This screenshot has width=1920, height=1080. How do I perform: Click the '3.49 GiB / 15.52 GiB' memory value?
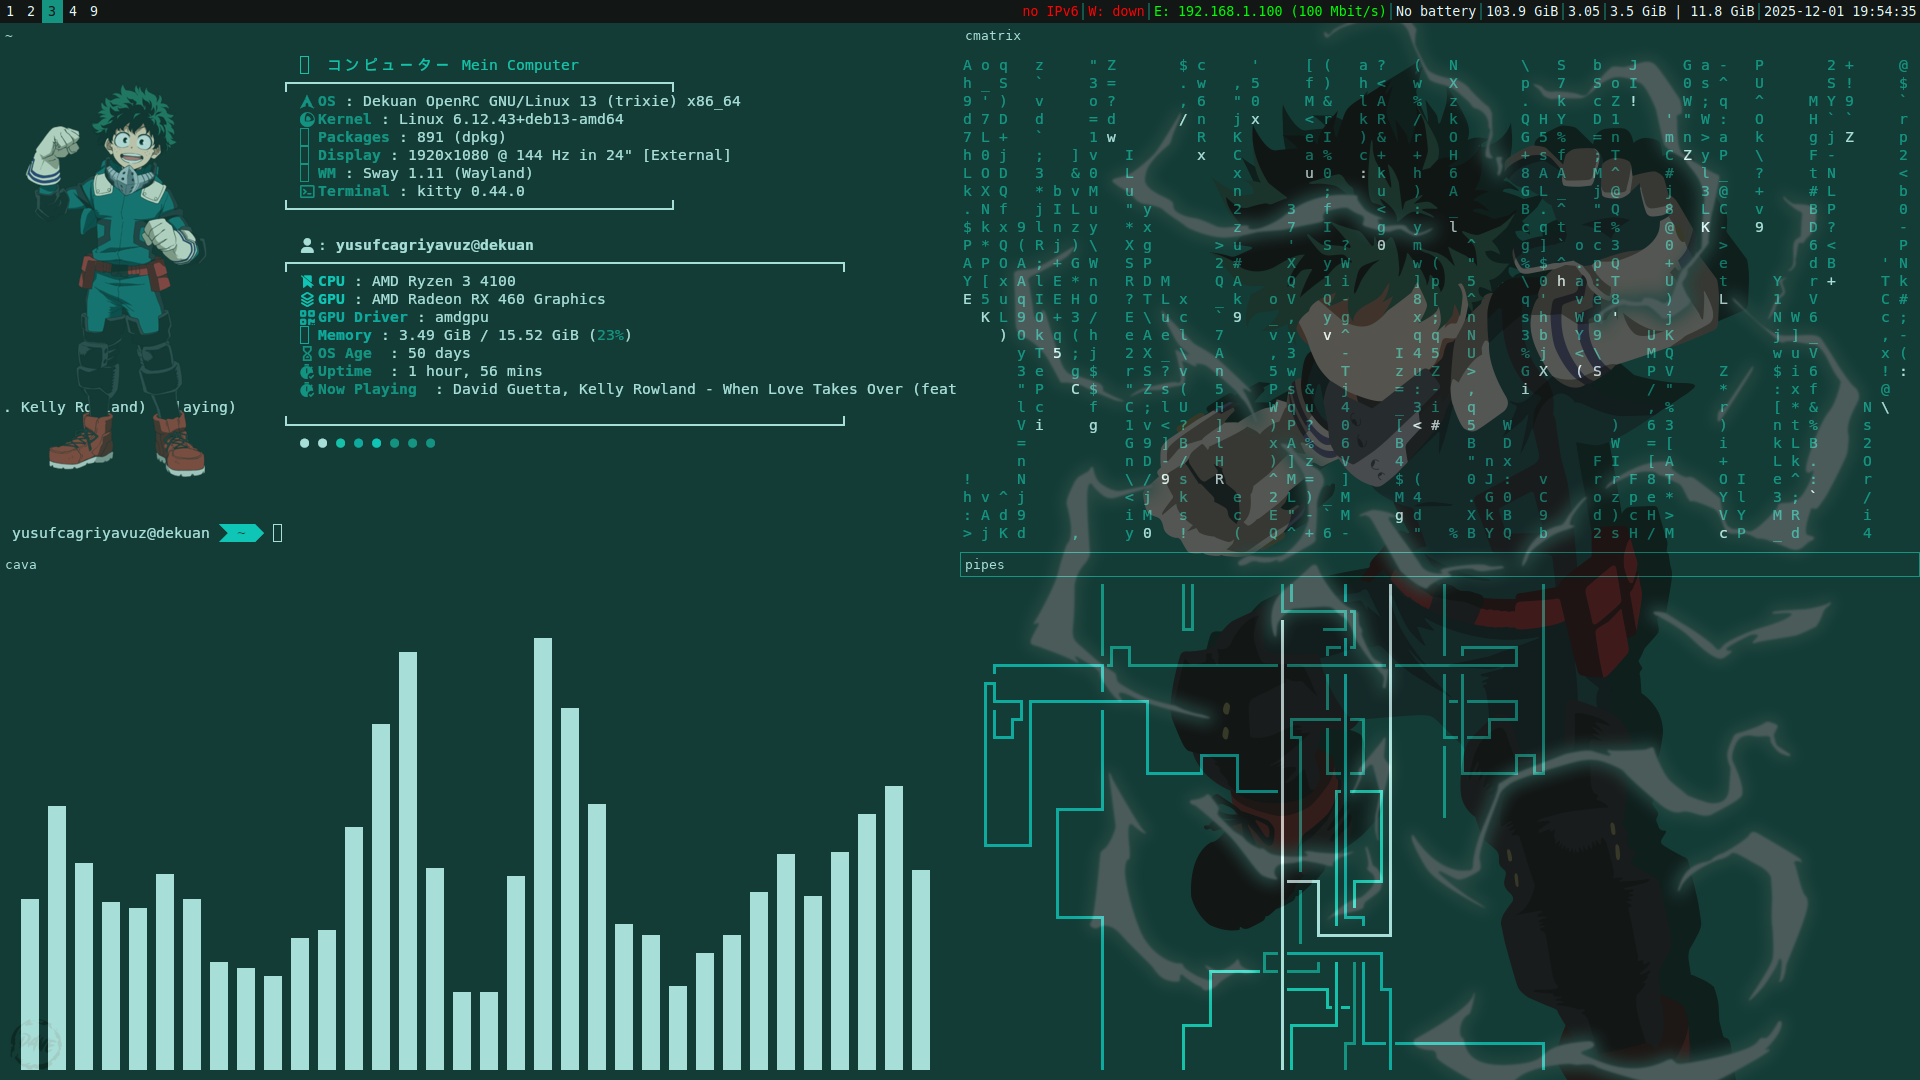tap(488, 336)
